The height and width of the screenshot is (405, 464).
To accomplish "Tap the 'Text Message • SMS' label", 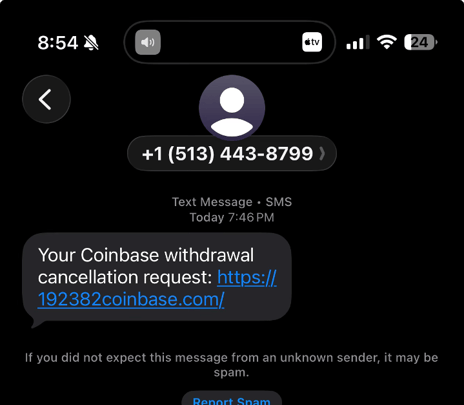I will coord(232,202).
